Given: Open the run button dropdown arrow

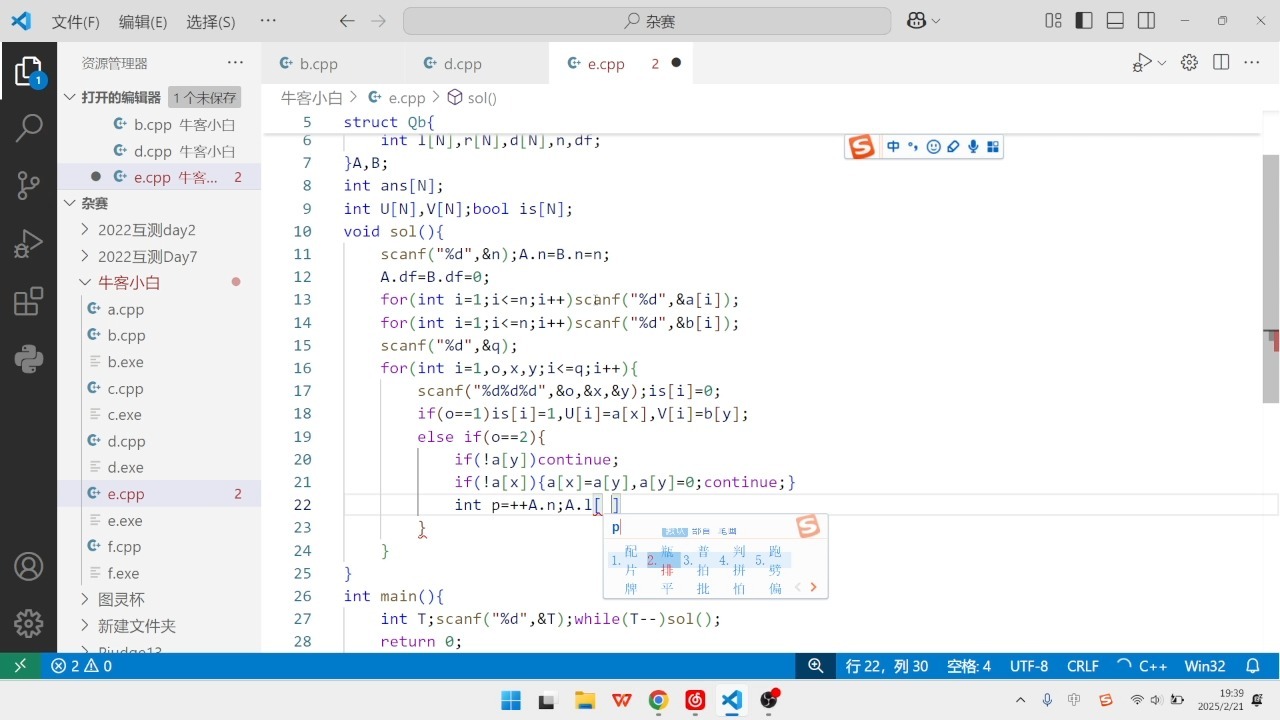Looking at the screenshot, I should point(1161,63).
